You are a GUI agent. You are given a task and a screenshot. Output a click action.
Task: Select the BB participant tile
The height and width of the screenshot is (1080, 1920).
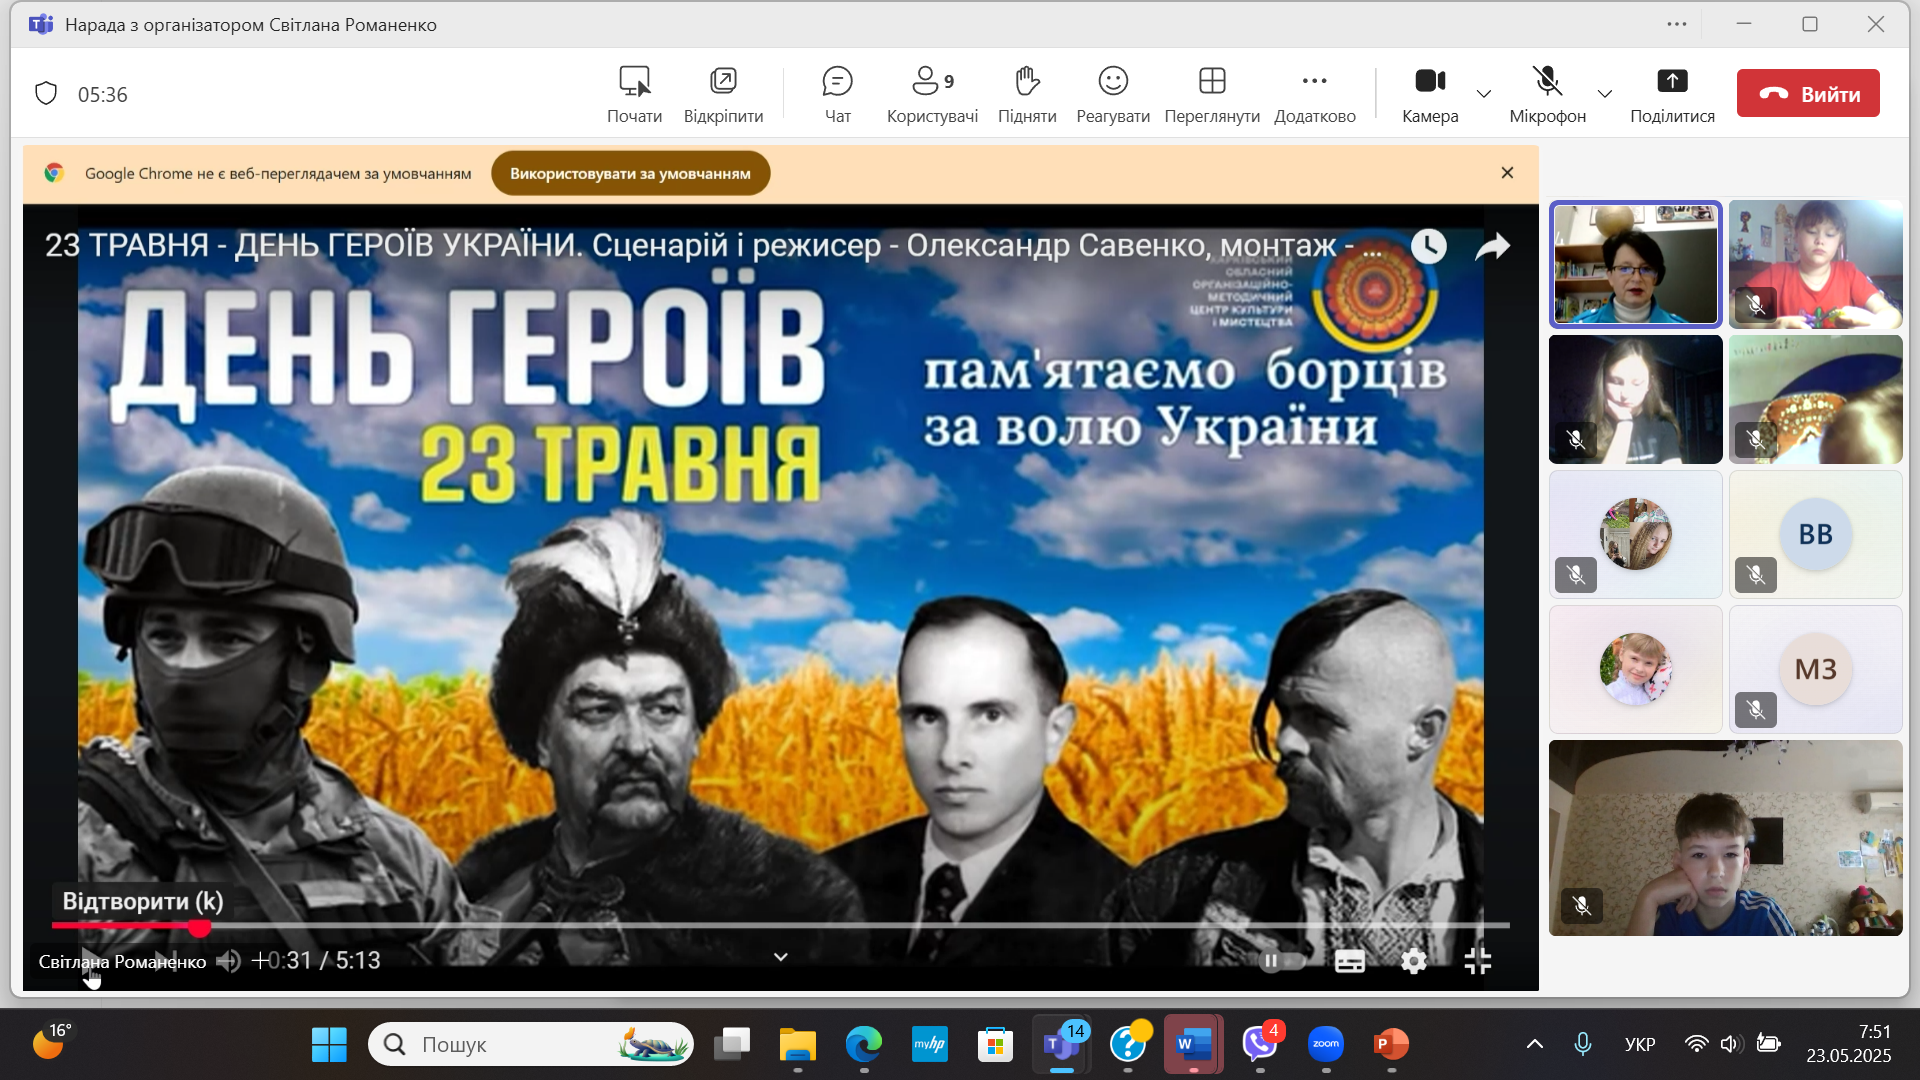pos(1815,534)
